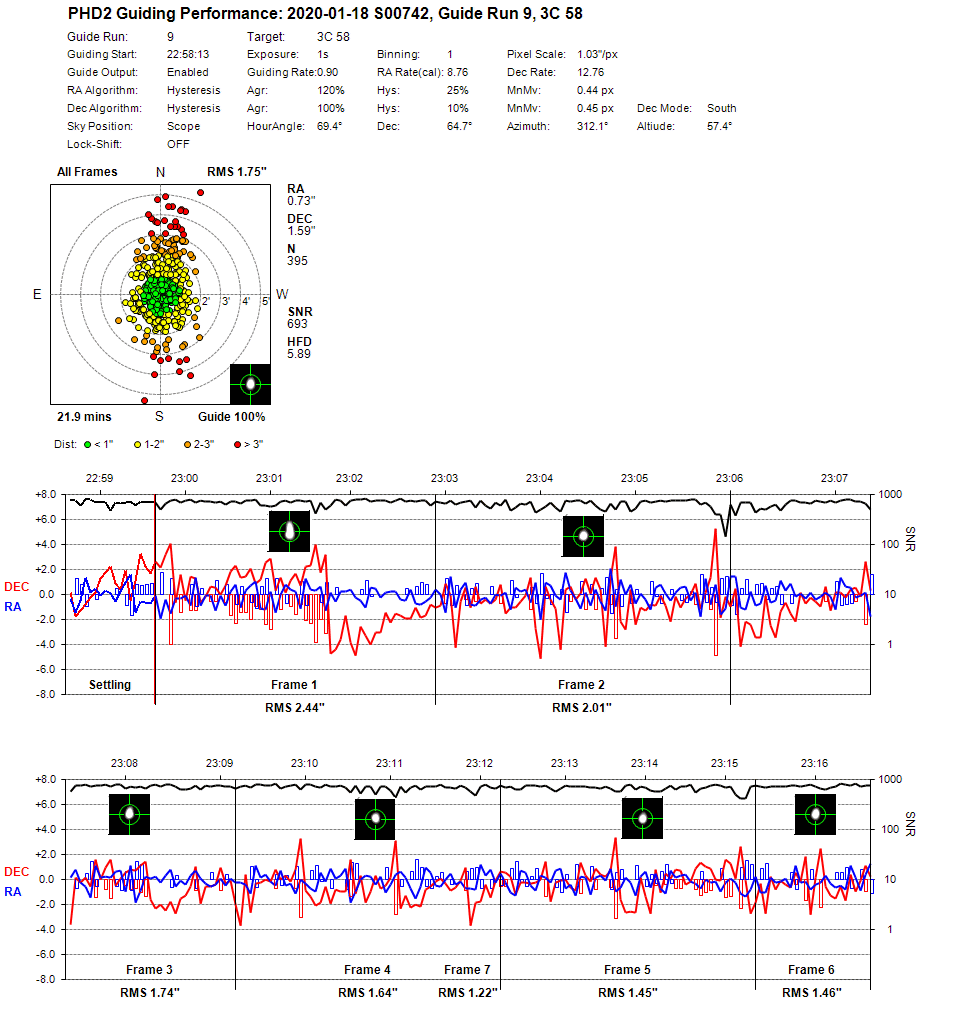Select the 'RMS 1.75"' scatter plot total
Viewport: 958px width, 1028px height.
coord(237,172)
